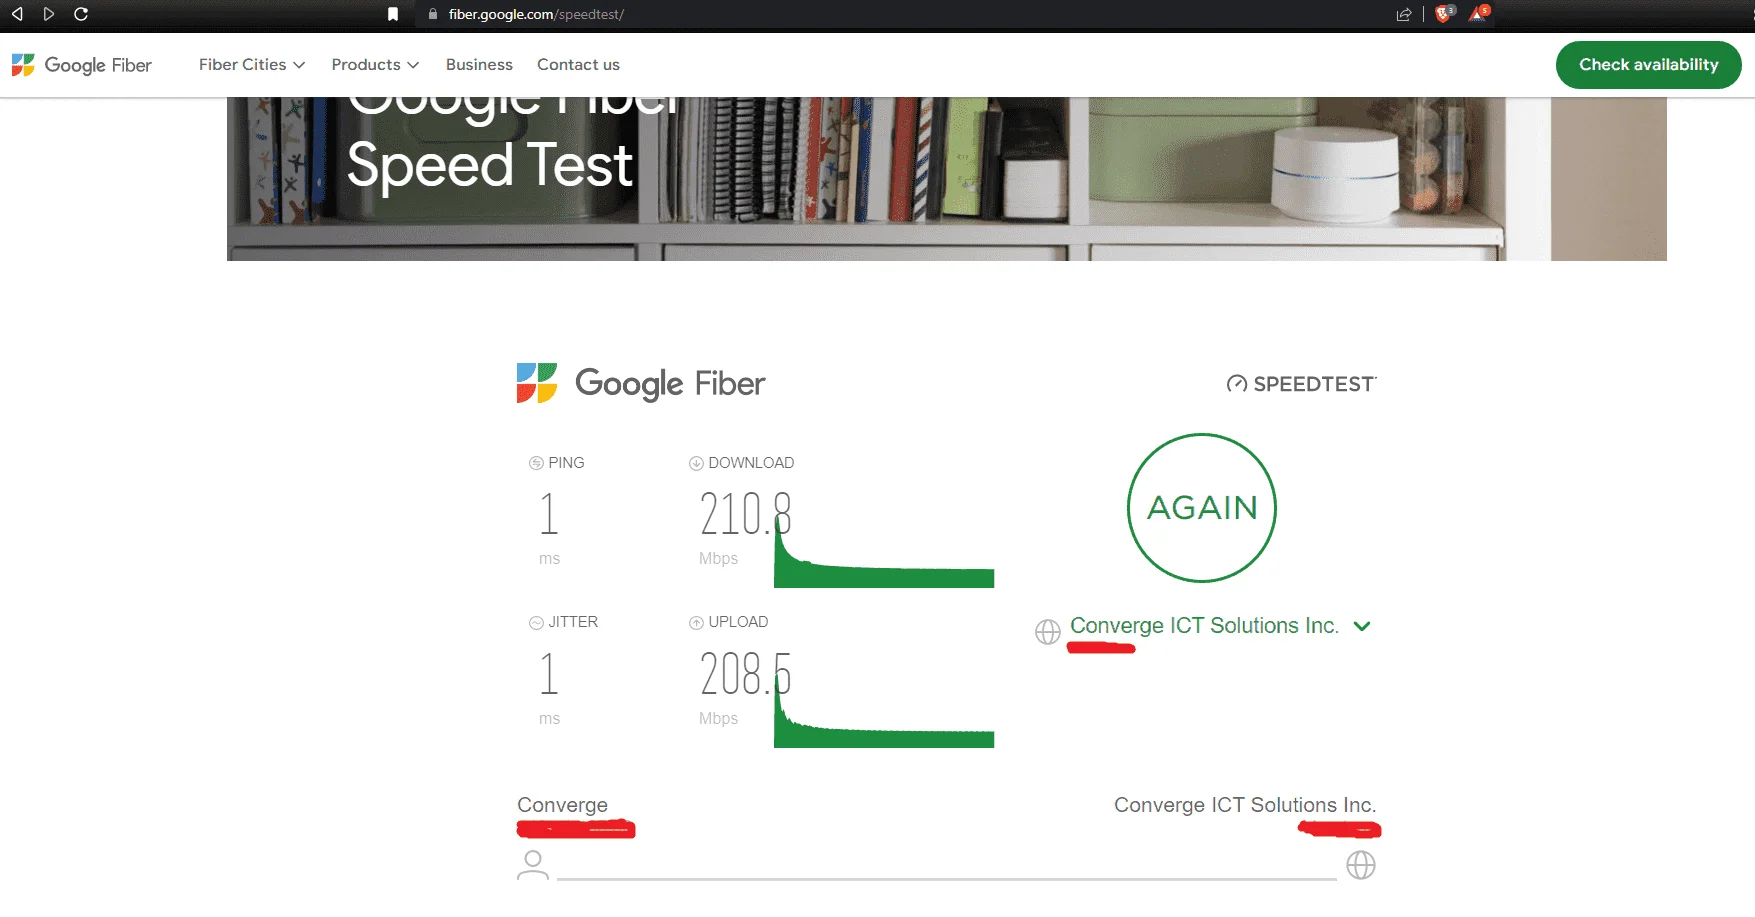
Task: Select the Speed Test banner image
Action: (946, 179)
